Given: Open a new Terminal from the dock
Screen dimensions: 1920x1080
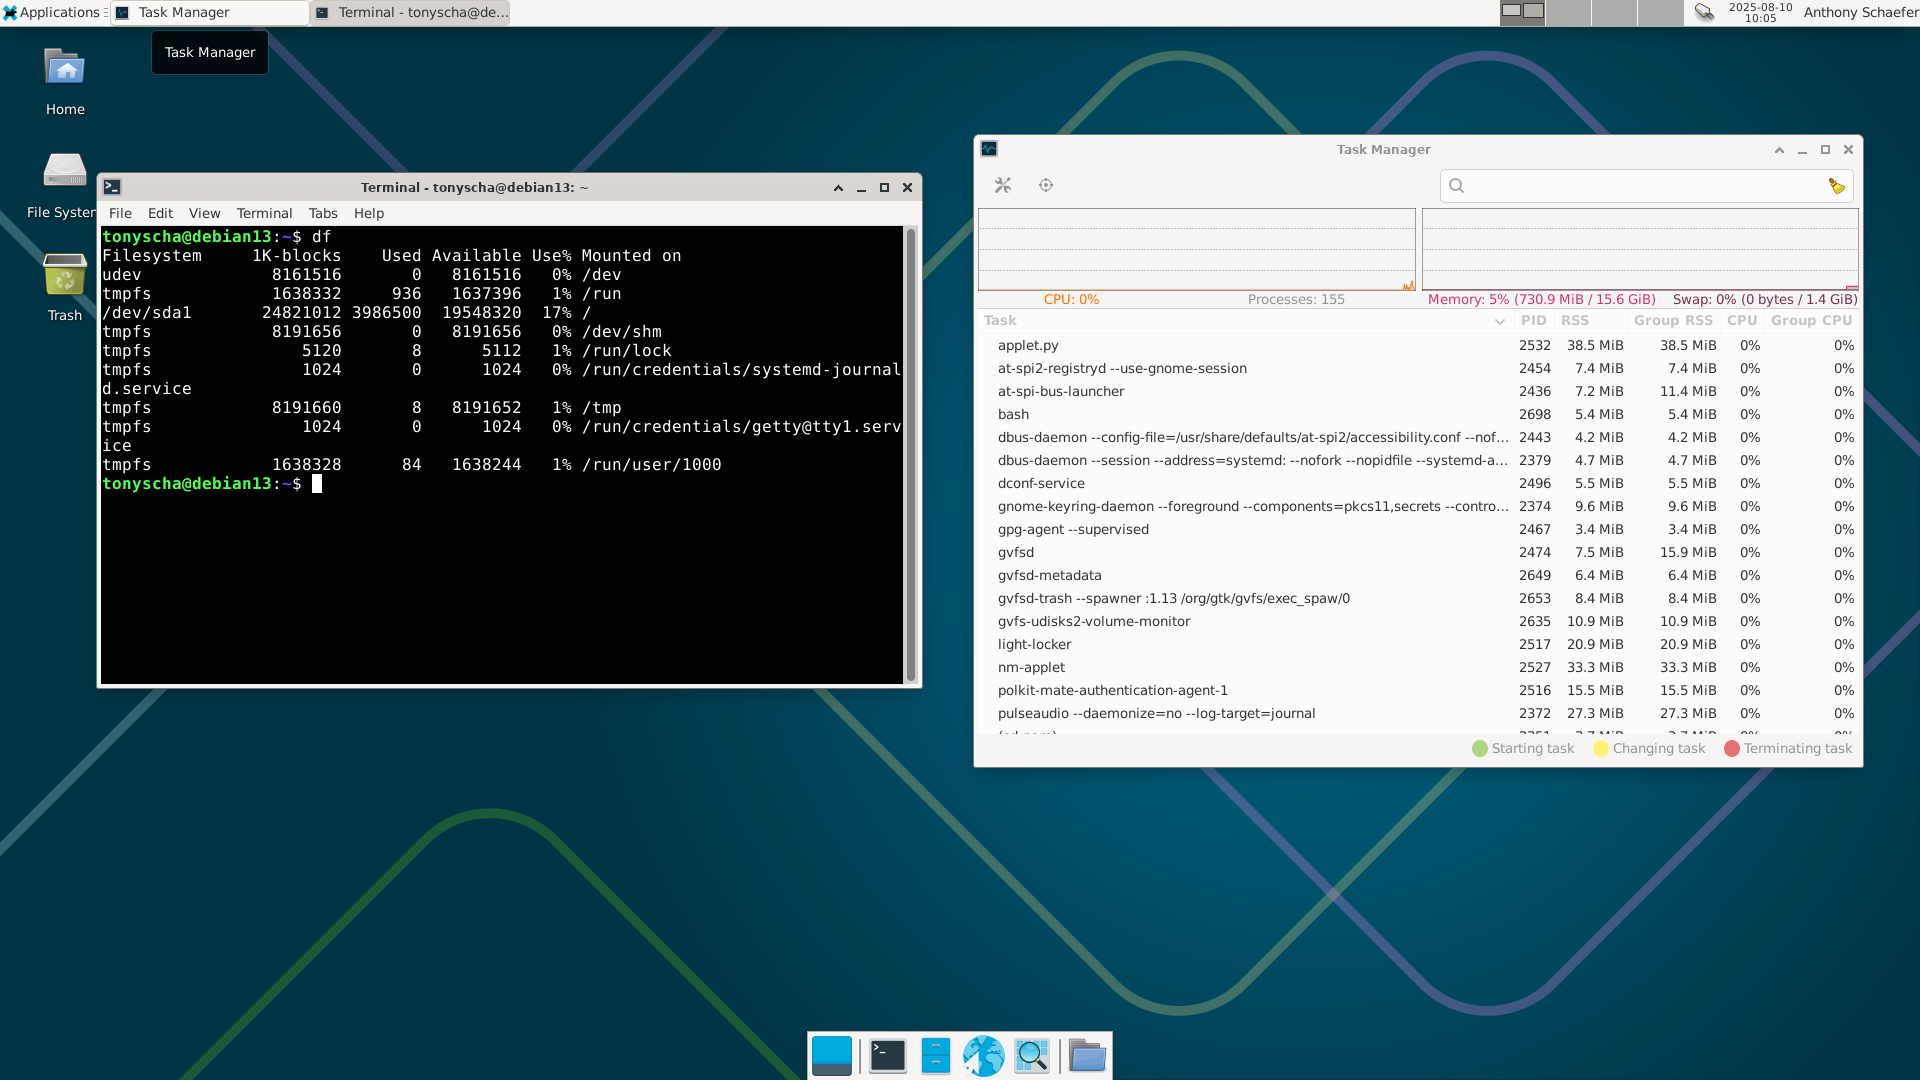Looking at the screenshot, I should click(886, 1055).
